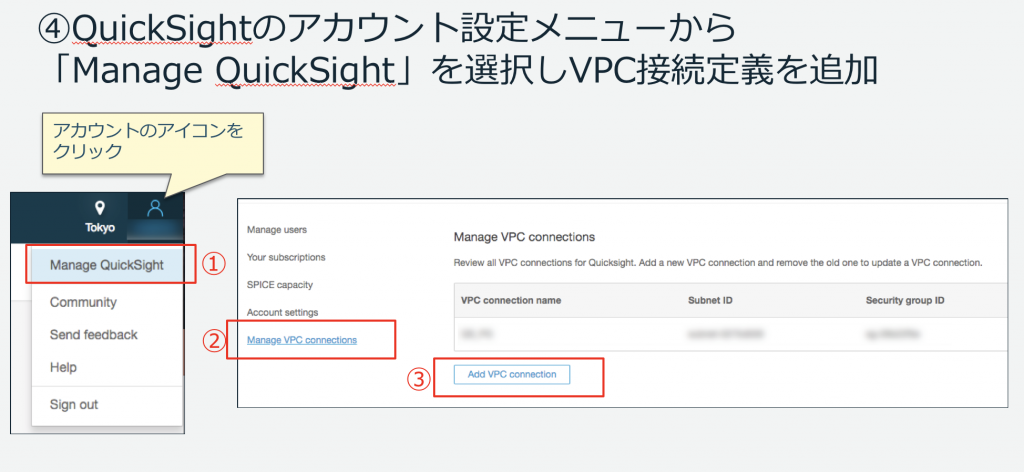Click Add VPC connection button
This screenshot has height=472, width=1024.
tap(512, 375)
